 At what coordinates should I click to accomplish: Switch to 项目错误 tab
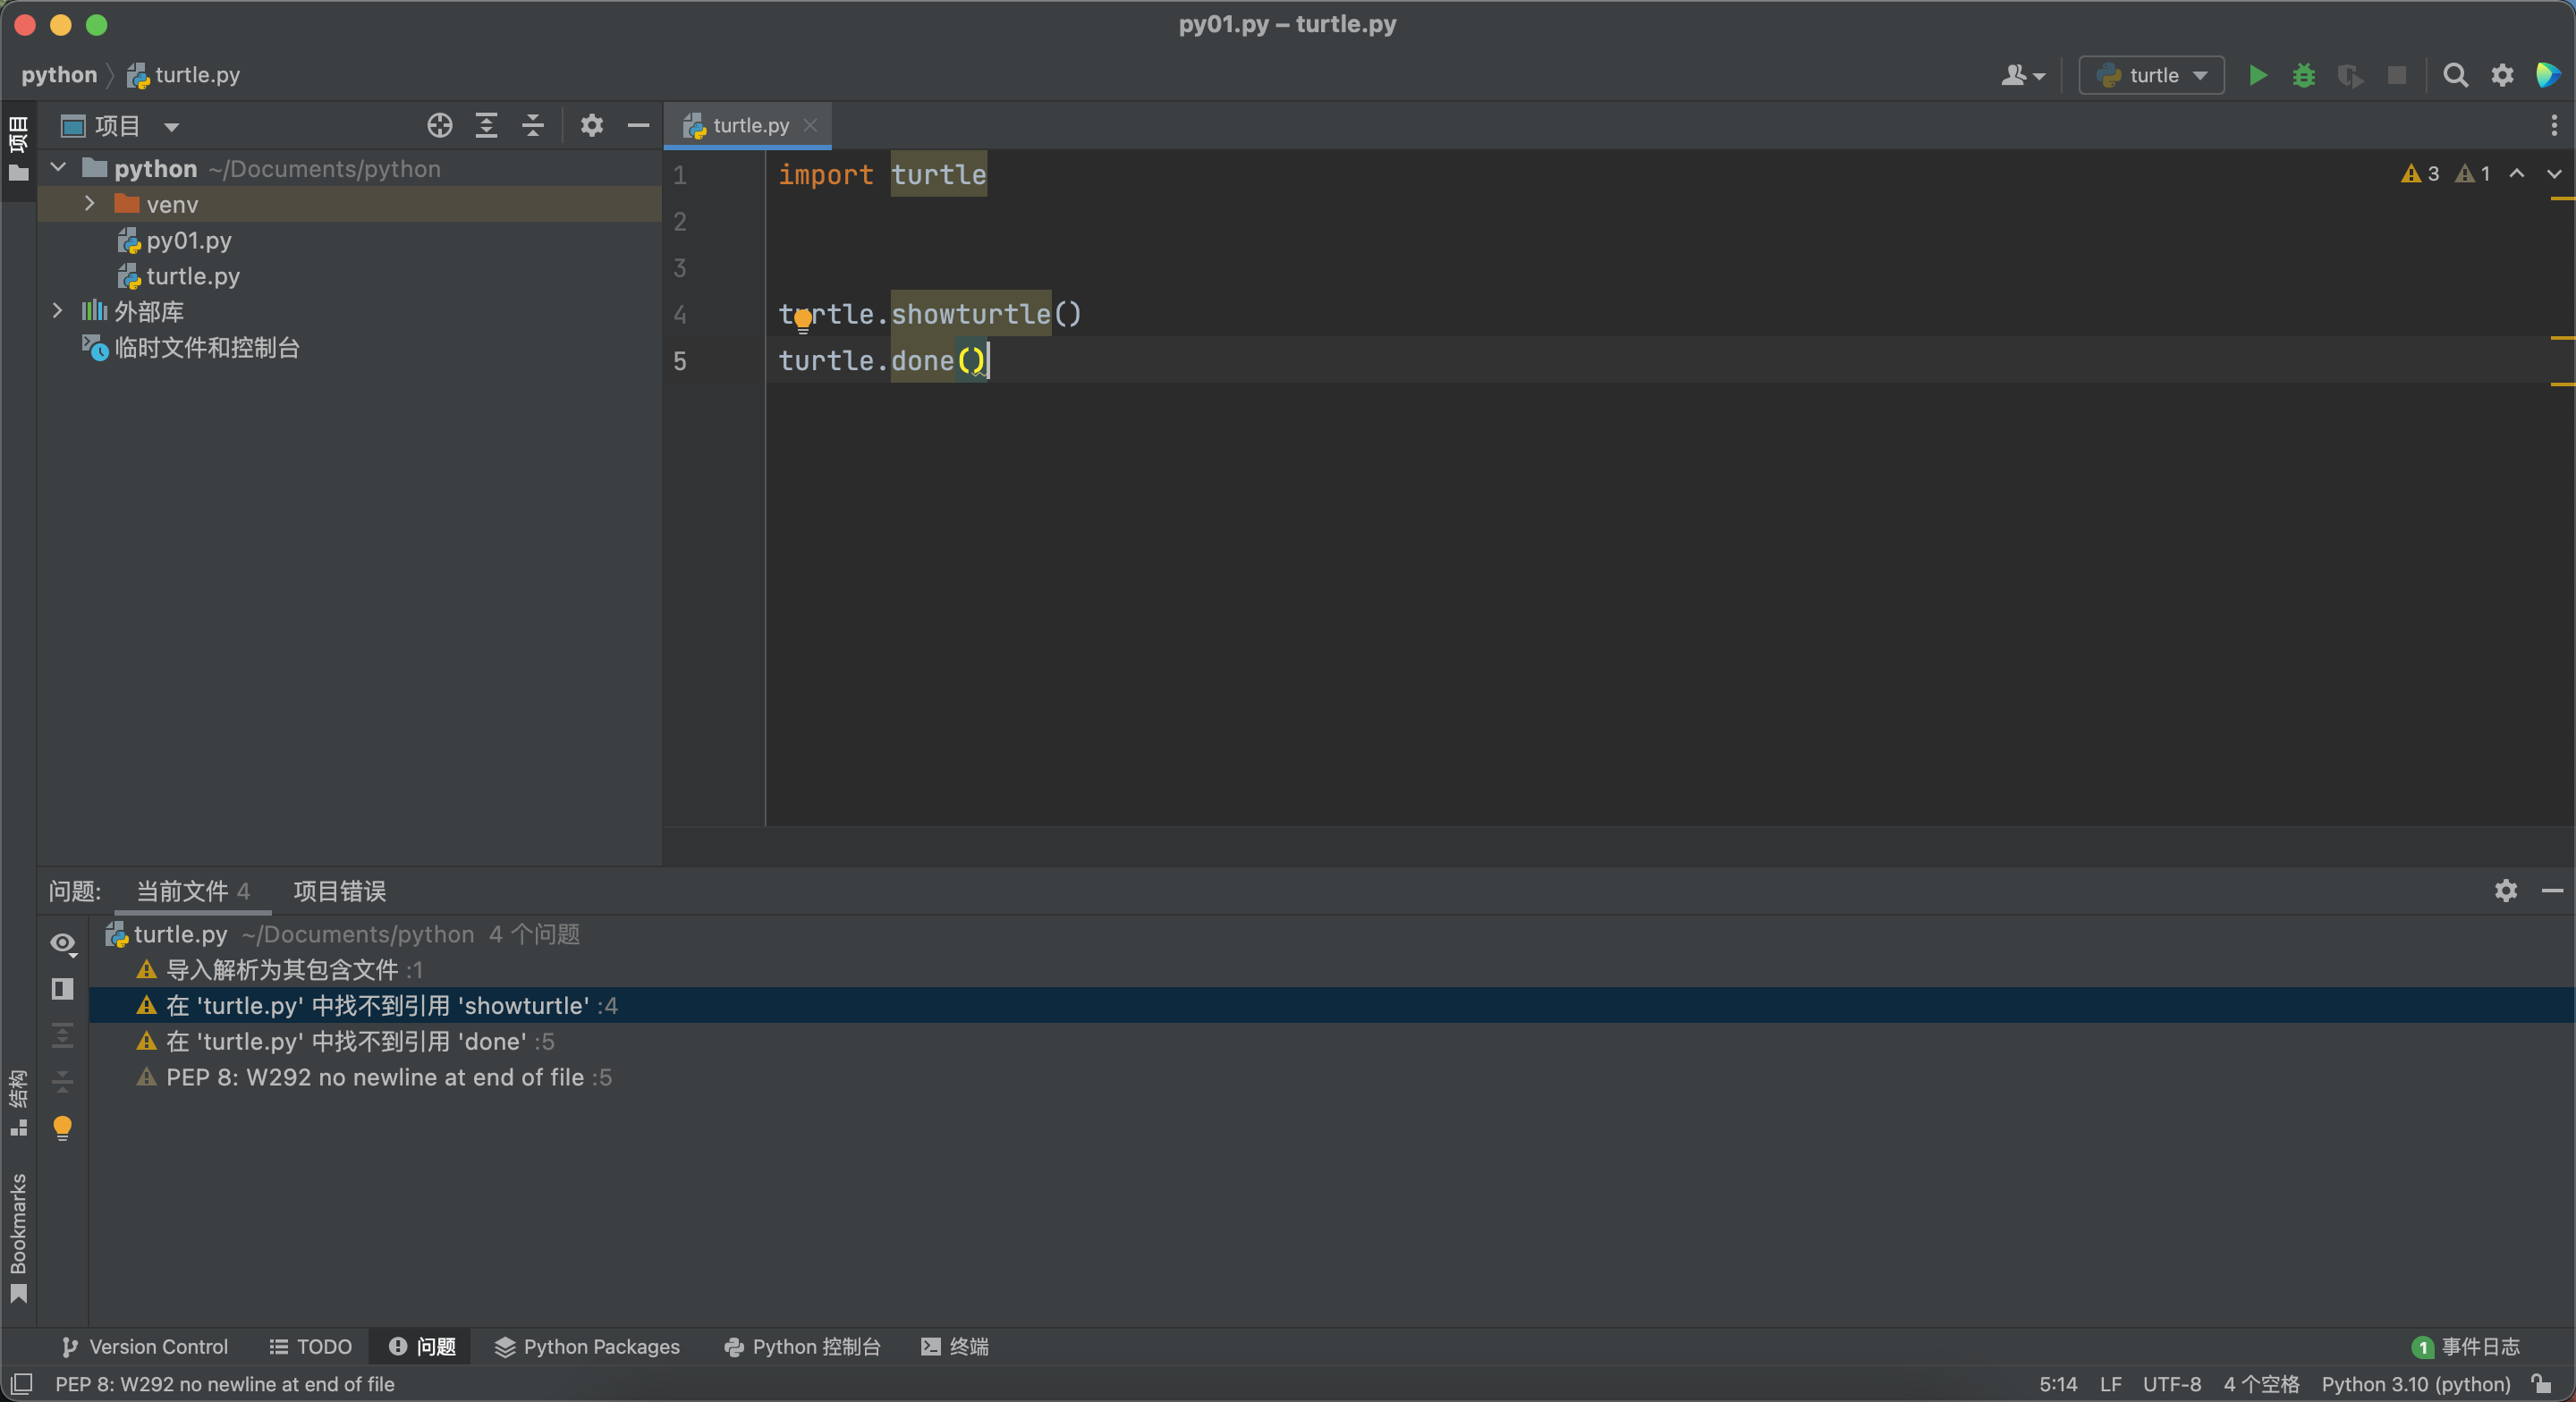tap(339, 890)
